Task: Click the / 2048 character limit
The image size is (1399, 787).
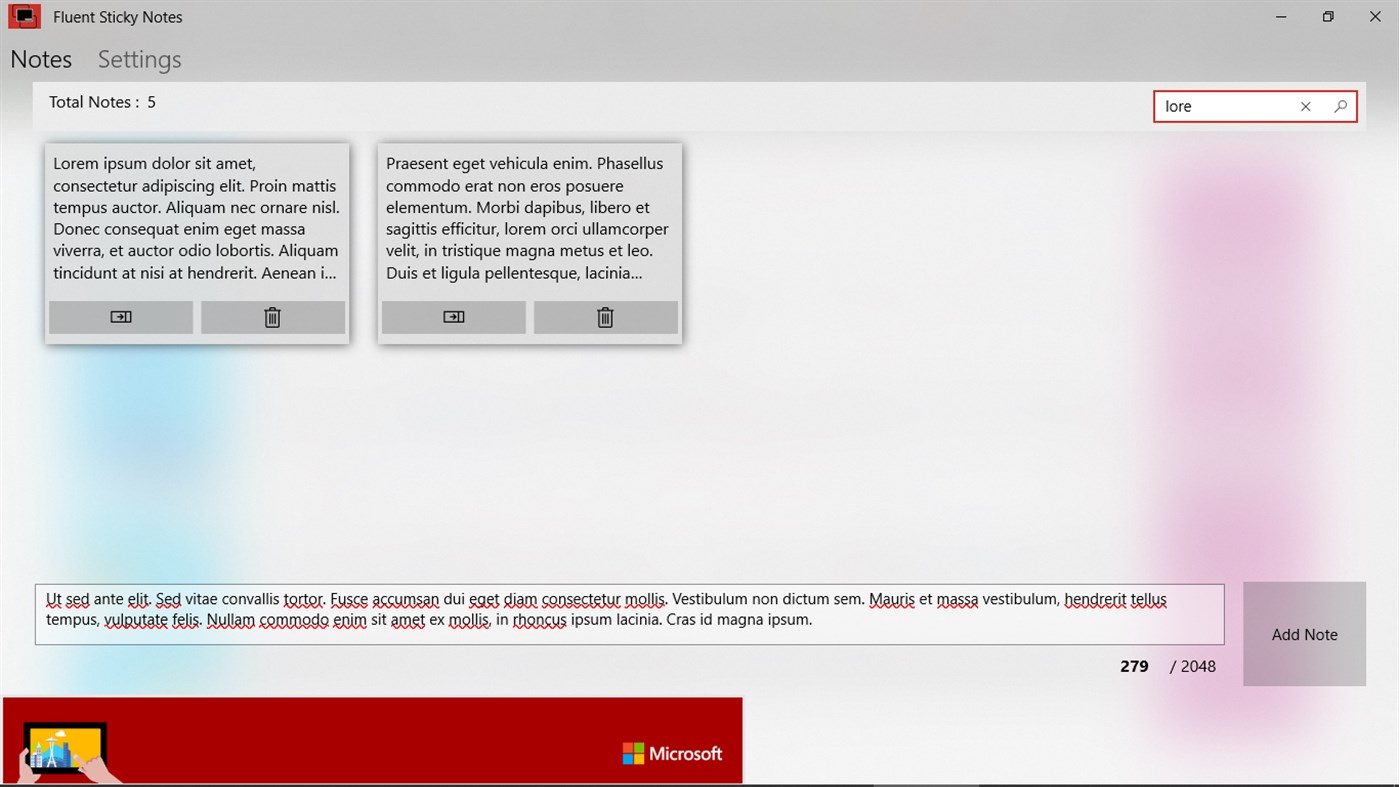Action: (1193, 666)
